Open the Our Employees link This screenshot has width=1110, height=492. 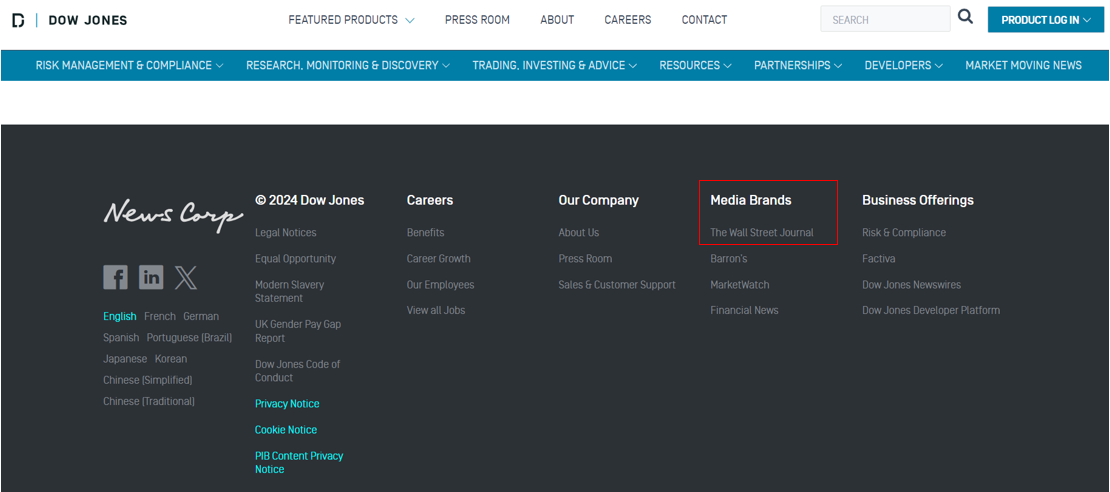tap(440, 285)
